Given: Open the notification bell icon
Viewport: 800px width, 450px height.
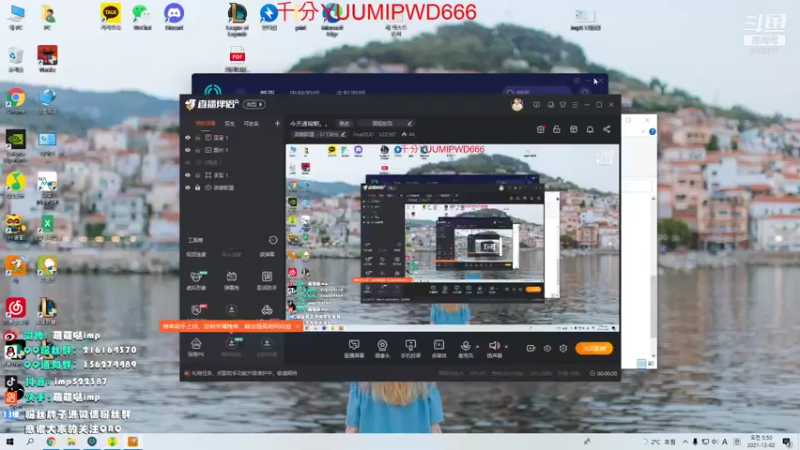Looking at the screenshot, I should point(590,130).
